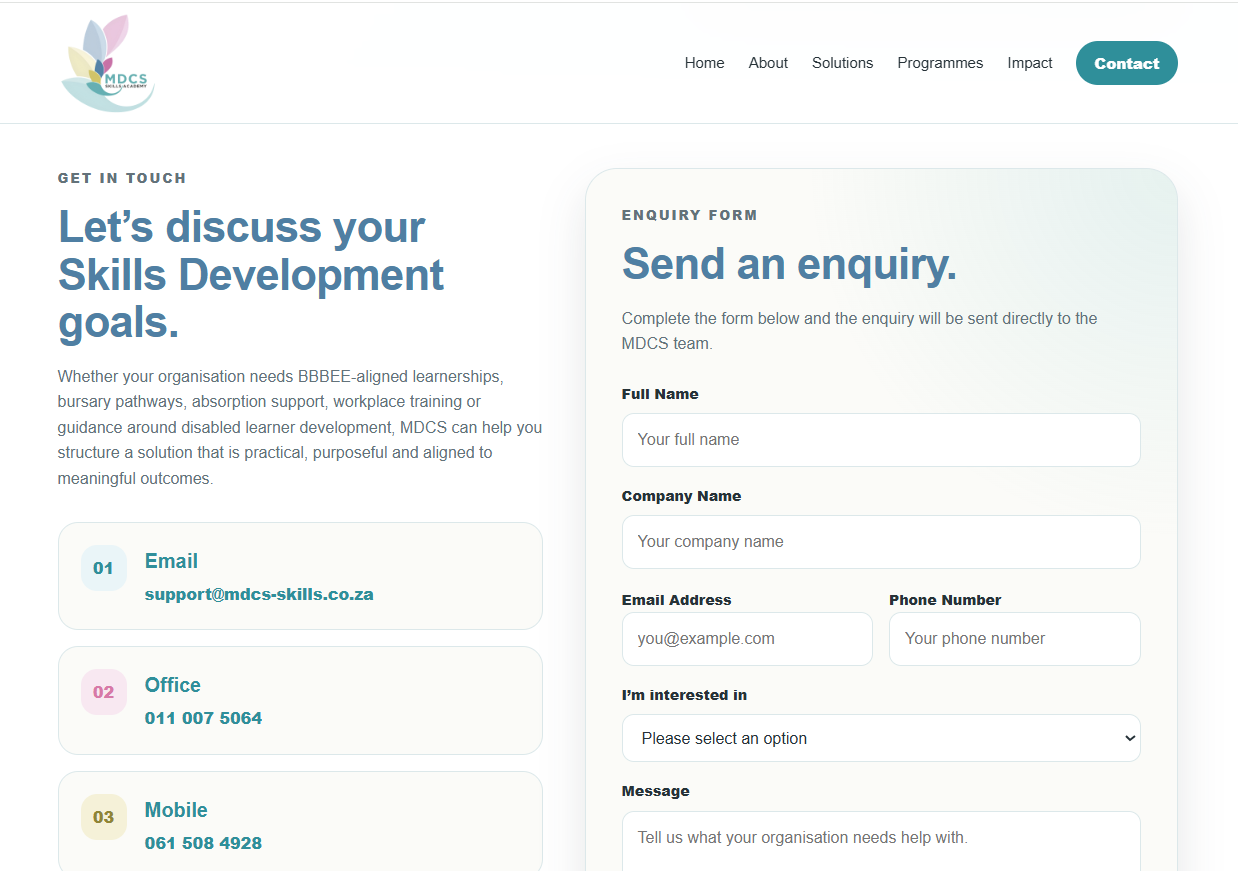The height and width of the screenshot is (871, 1238).
Task: Click the support@mdcs-skills.co.za email link
Action: click(x=259, y=594)
